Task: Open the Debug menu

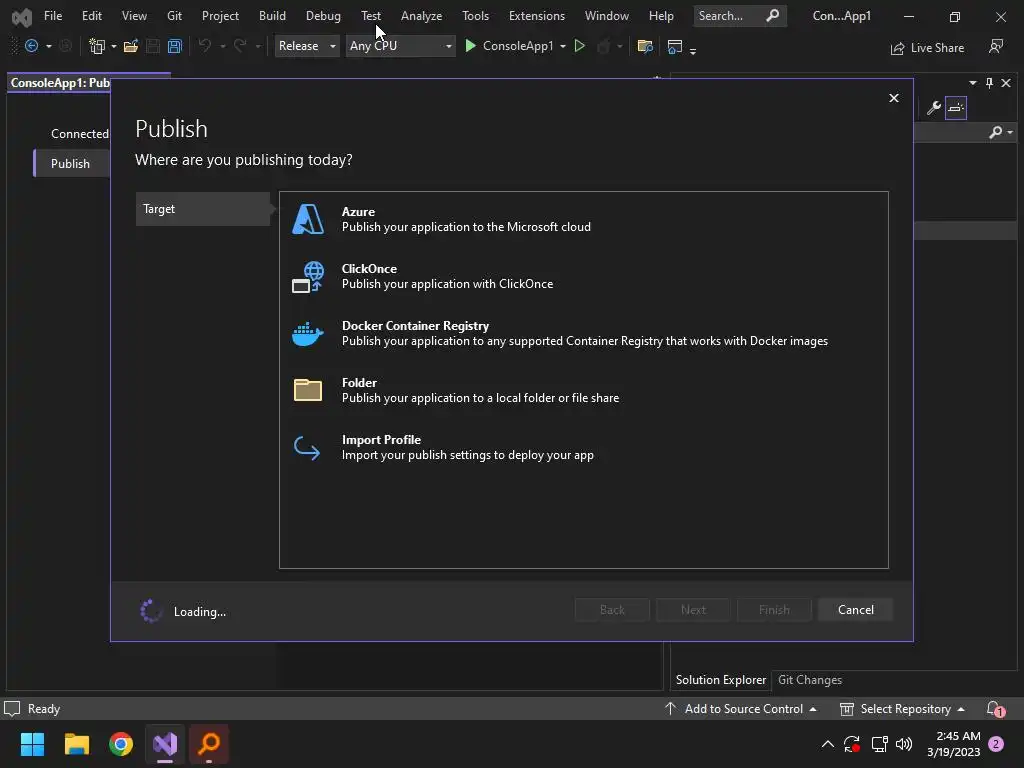Action: tap(323, 16)
